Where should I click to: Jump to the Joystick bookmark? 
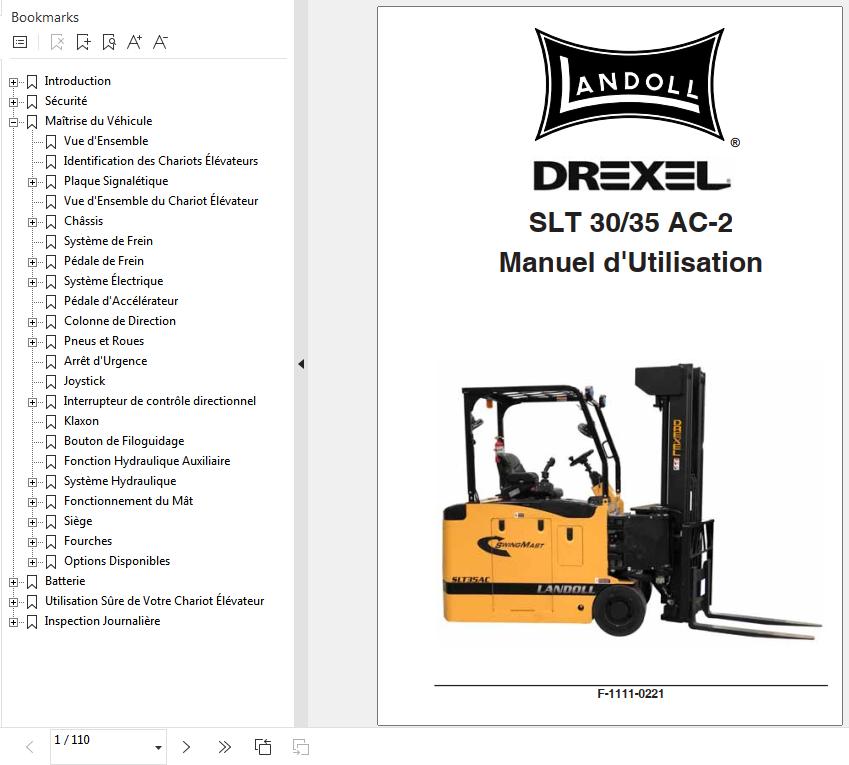pos(84,382)
